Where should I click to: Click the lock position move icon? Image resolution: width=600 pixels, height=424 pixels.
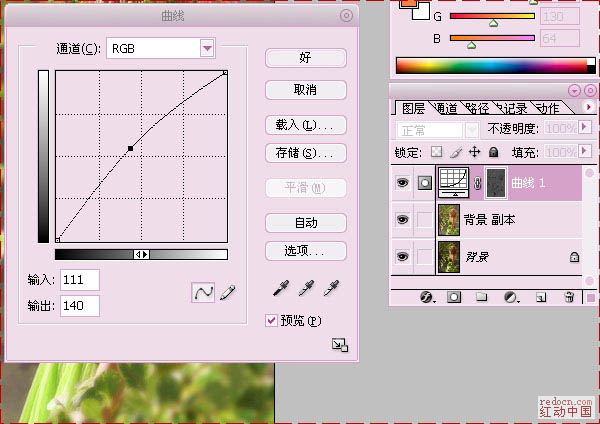pos(474,152)
